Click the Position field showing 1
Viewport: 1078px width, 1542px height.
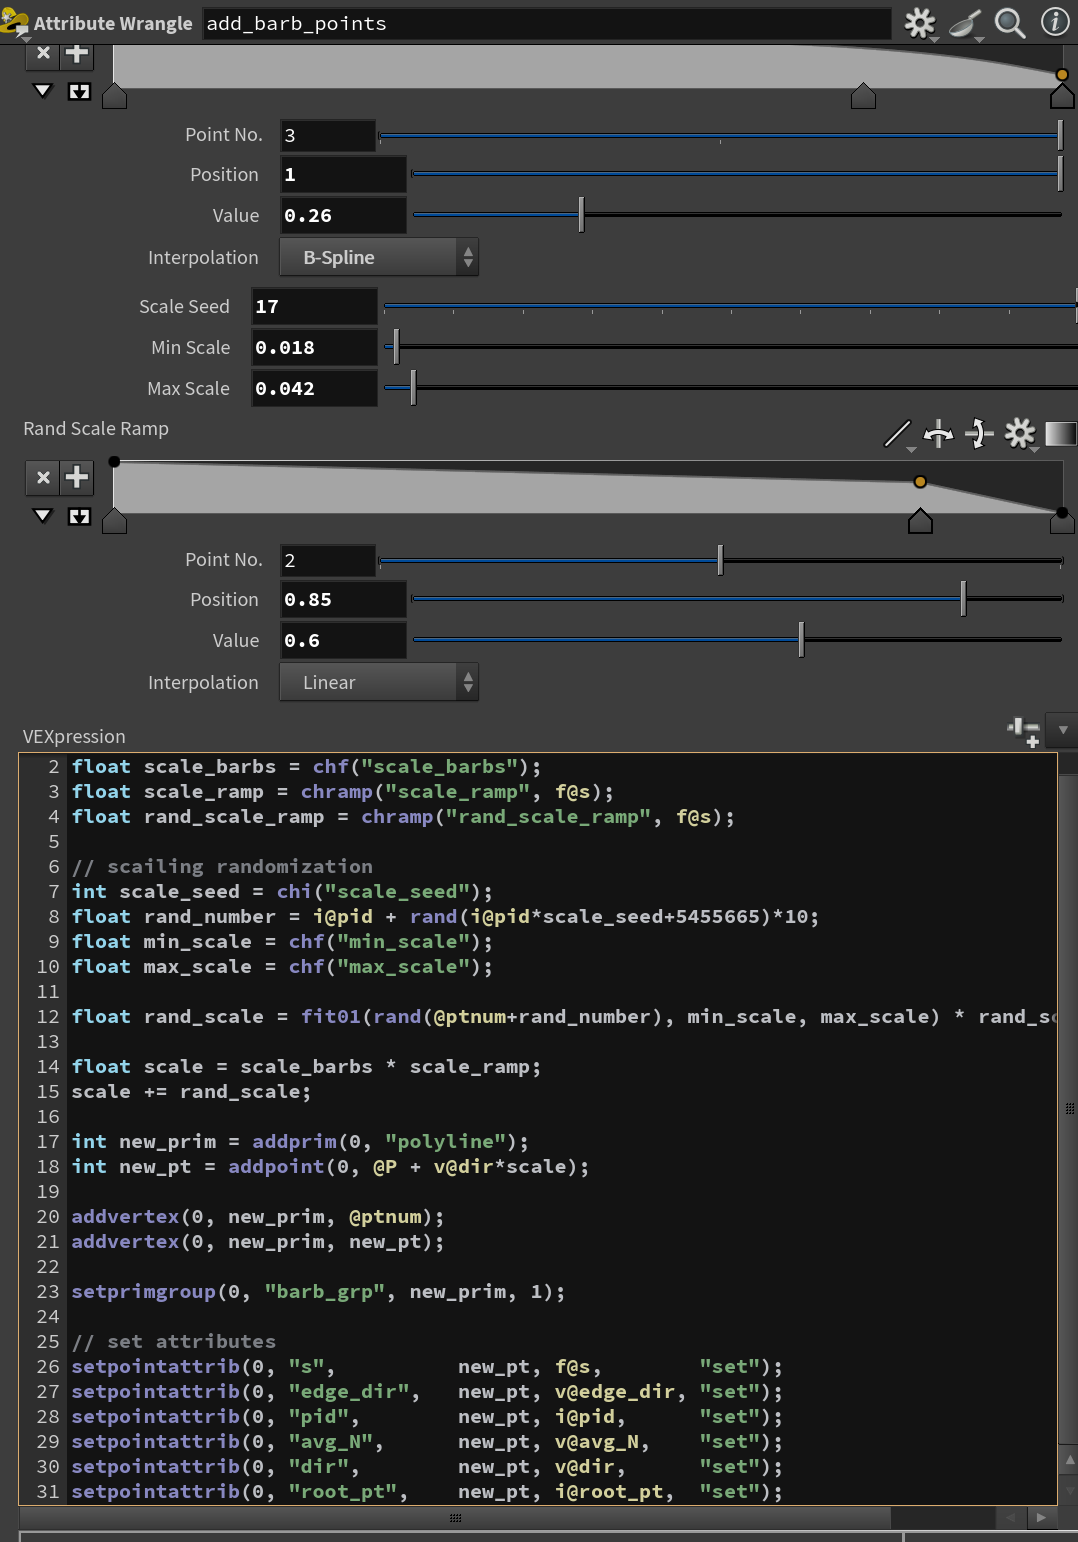[343, 174]
